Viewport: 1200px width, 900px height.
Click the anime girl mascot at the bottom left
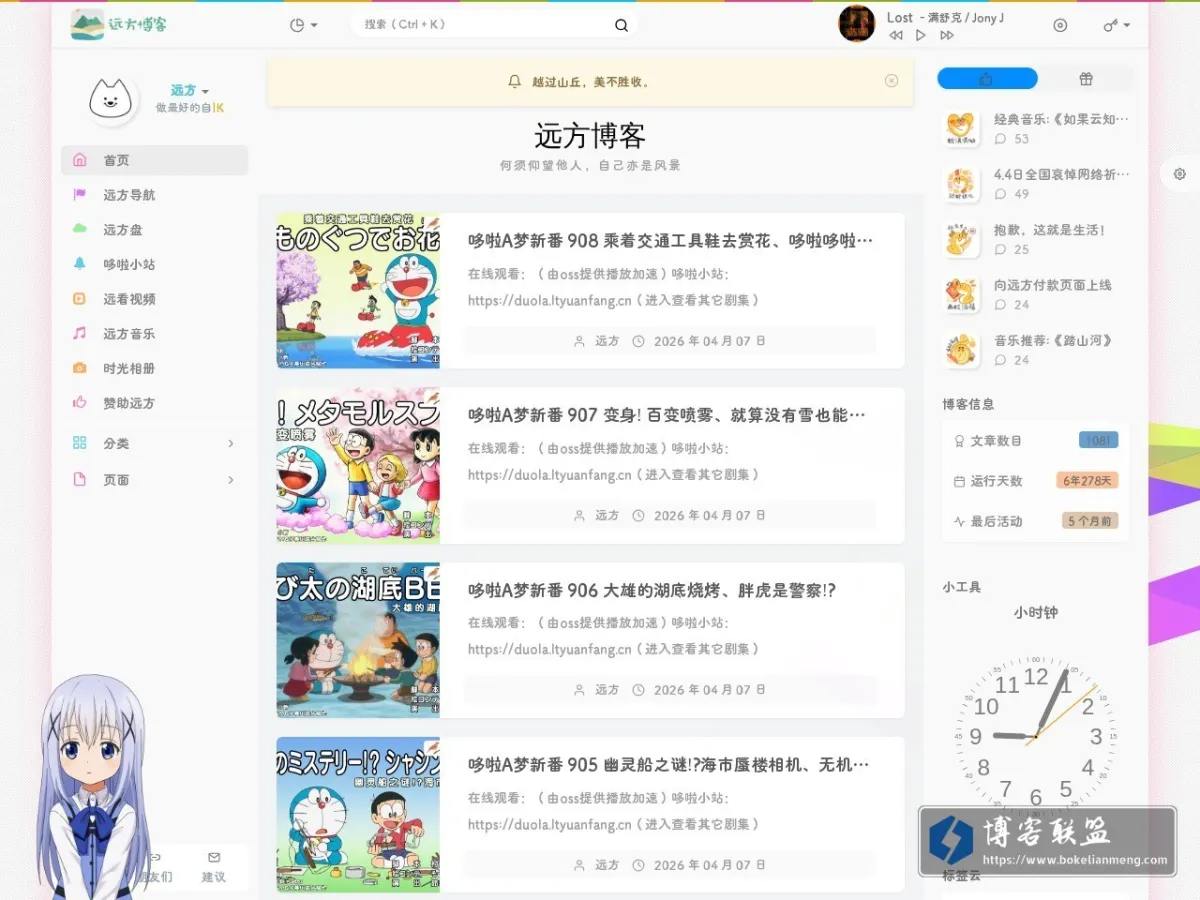tap(93, 787)
